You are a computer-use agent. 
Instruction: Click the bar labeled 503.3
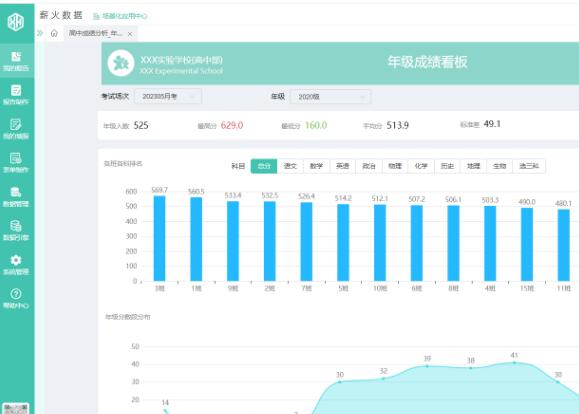point(490,244)
